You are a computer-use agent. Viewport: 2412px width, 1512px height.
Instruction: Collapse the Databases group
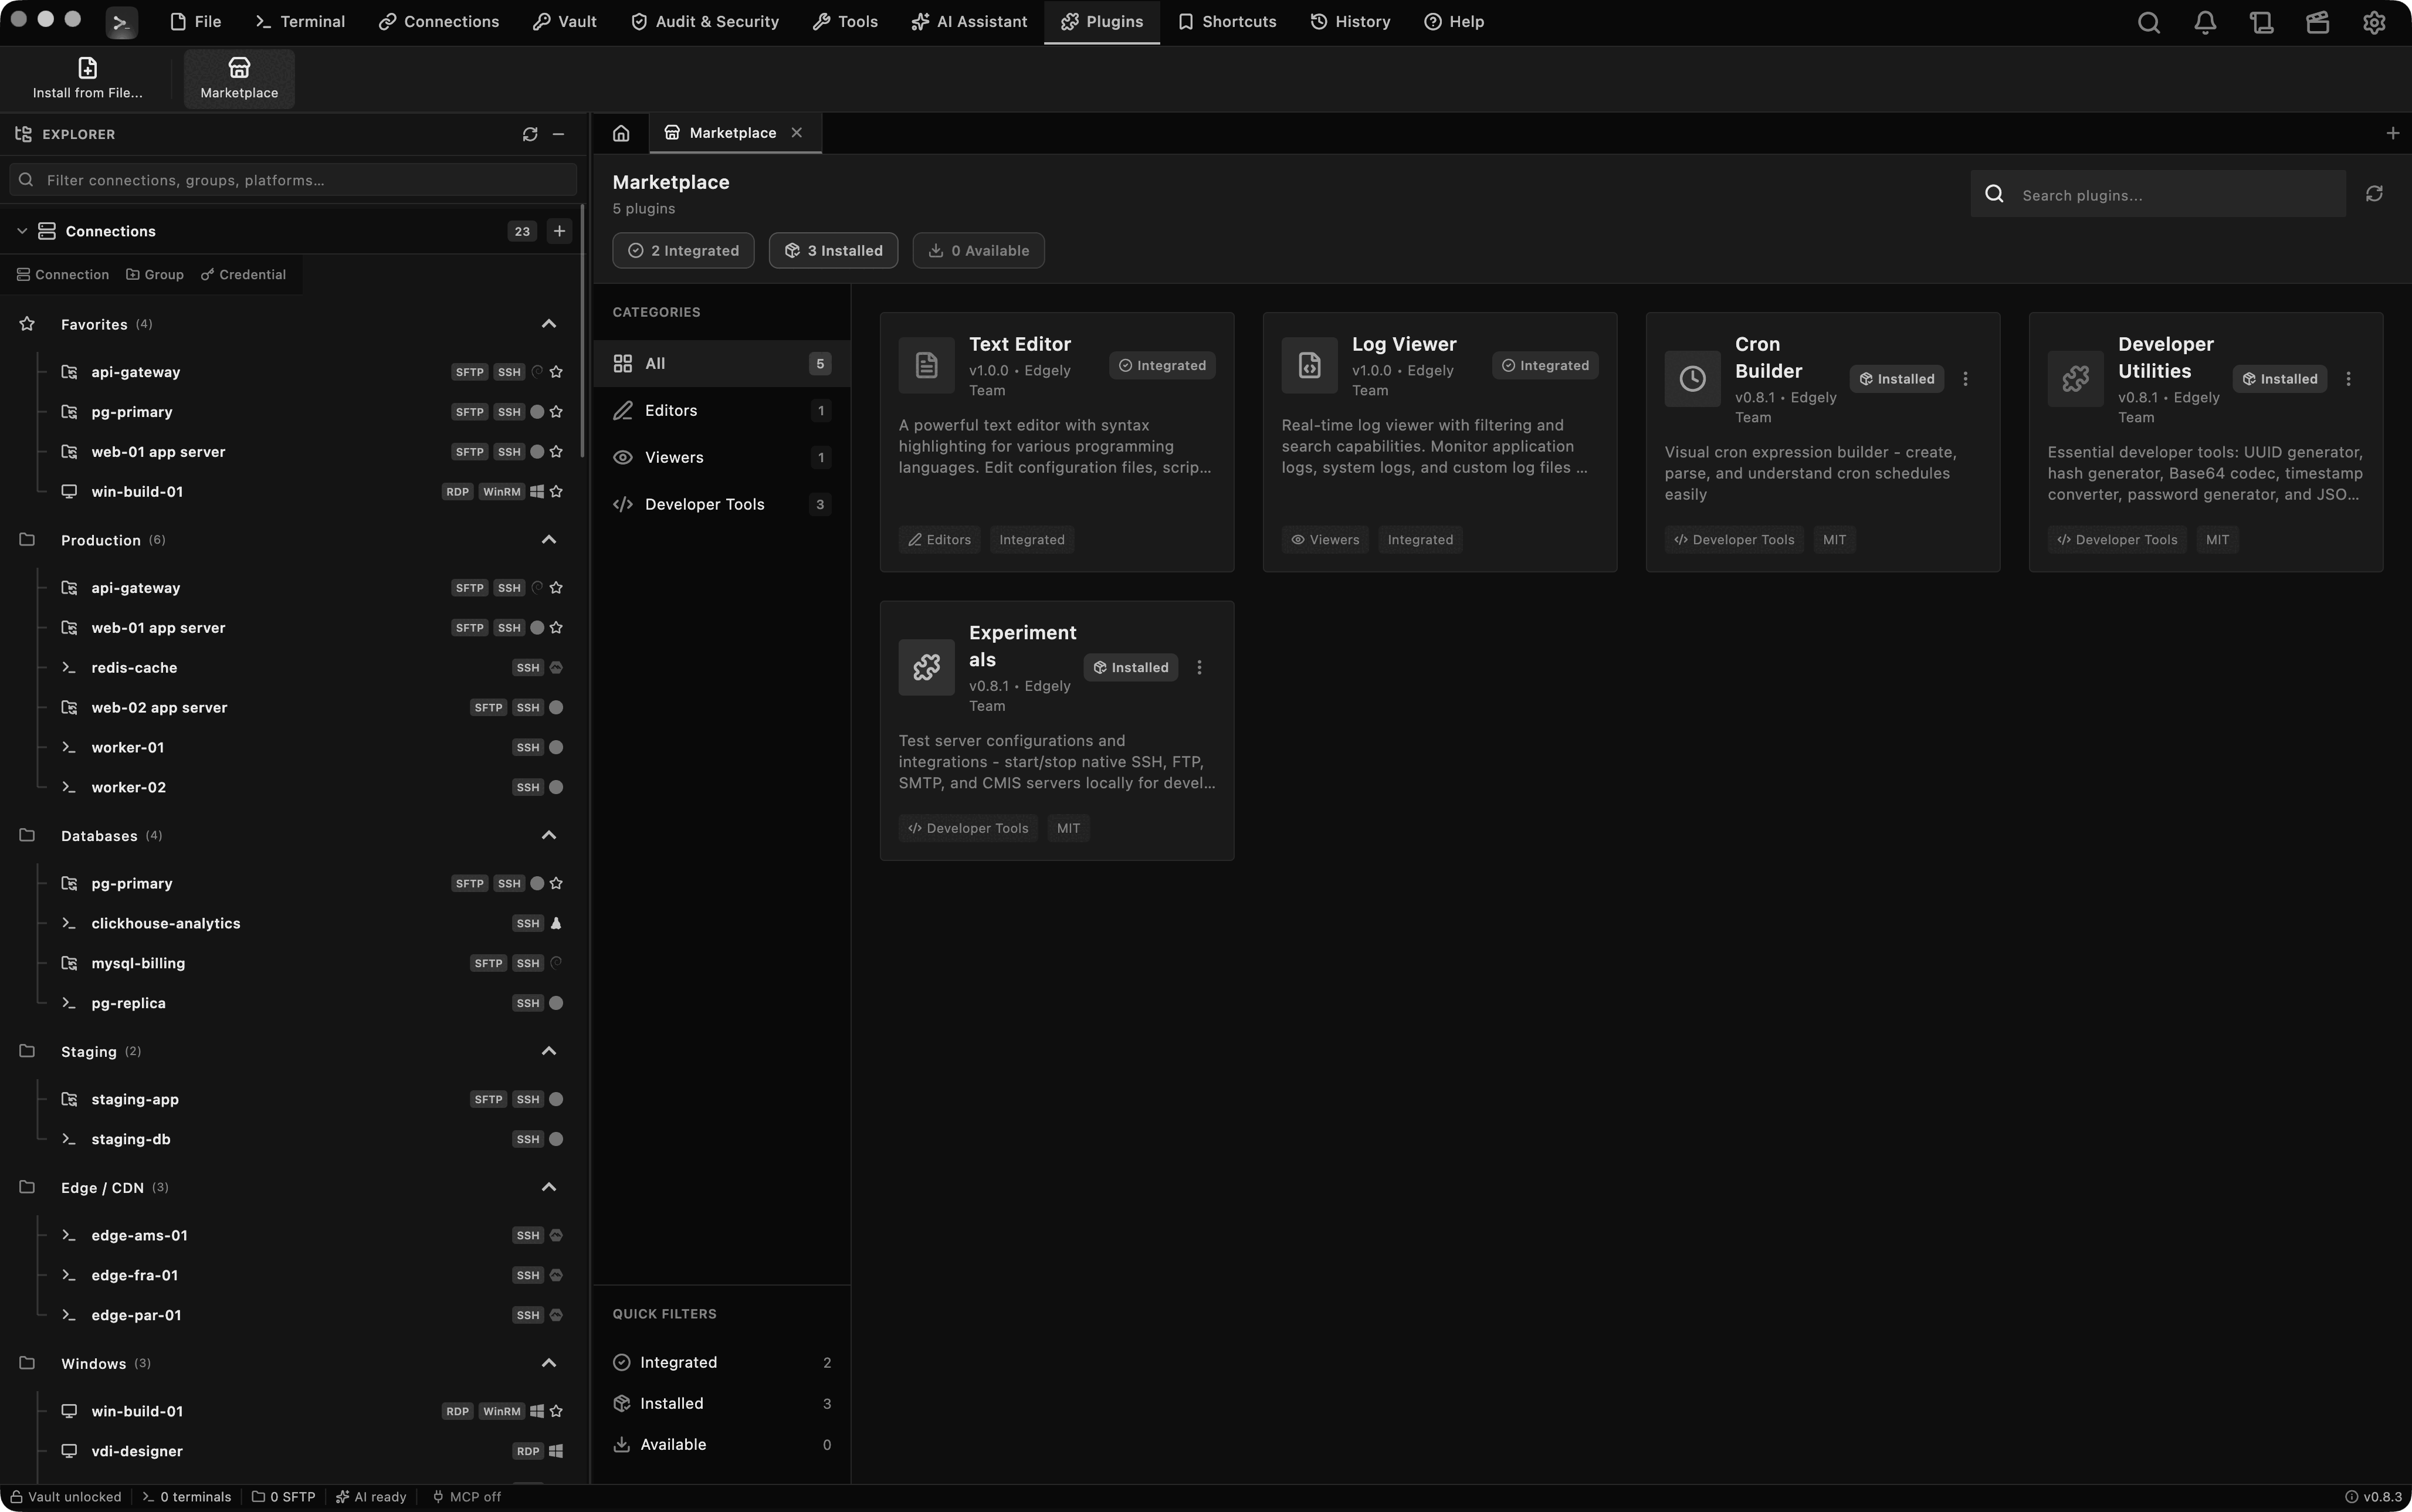click(x=549, y=836)
